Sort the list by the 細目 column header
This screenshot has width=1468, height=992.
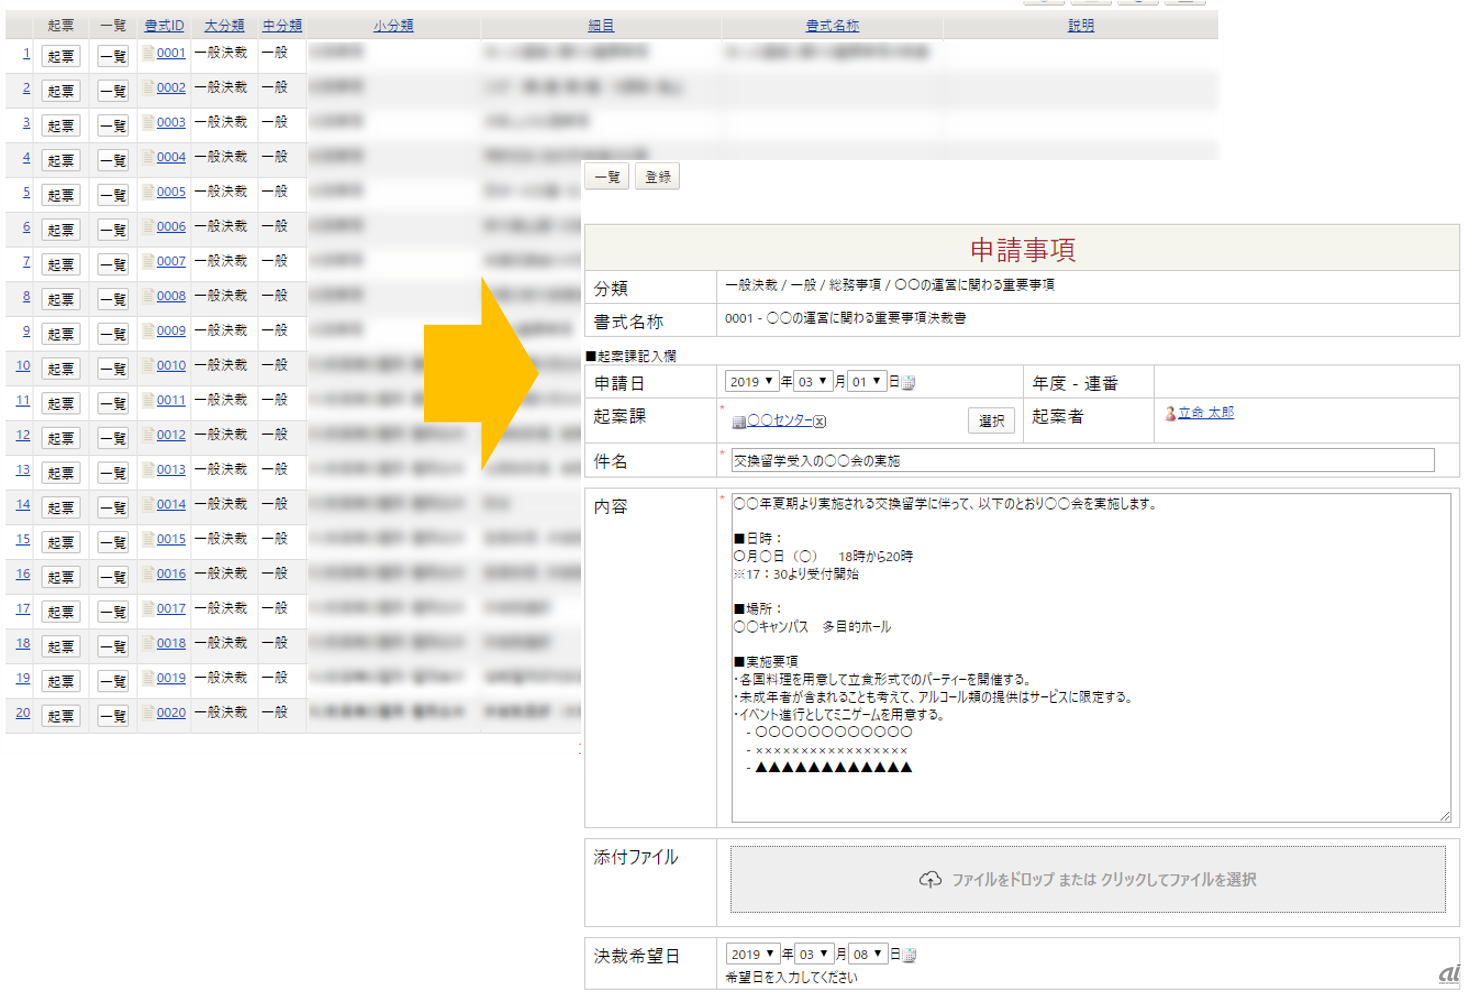pos(601,25)
